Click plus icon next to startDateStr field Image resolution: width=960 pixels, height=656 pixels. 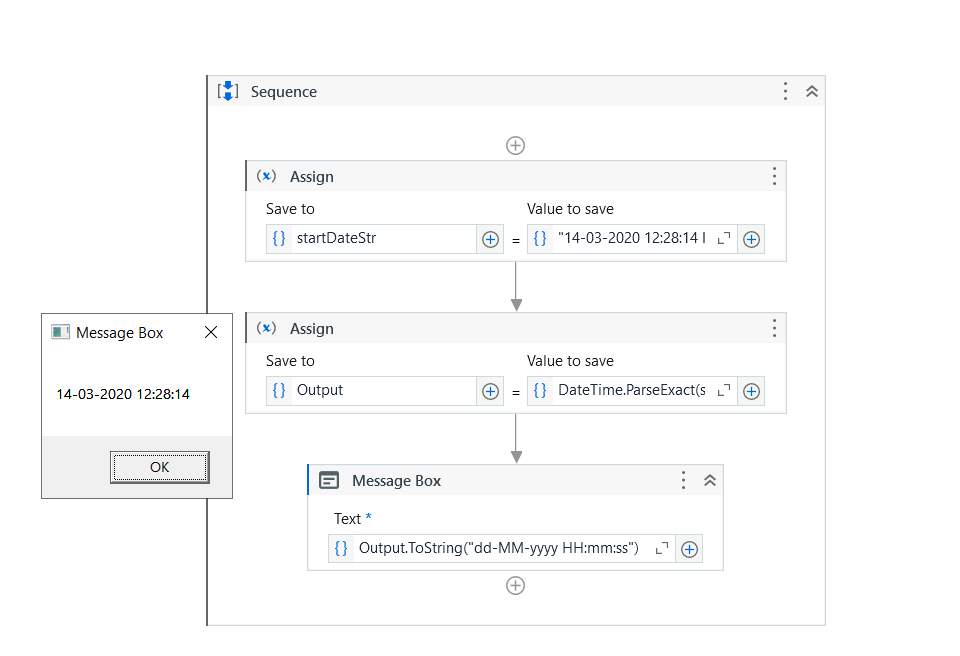pyautogui.click(x=490, y=239)
